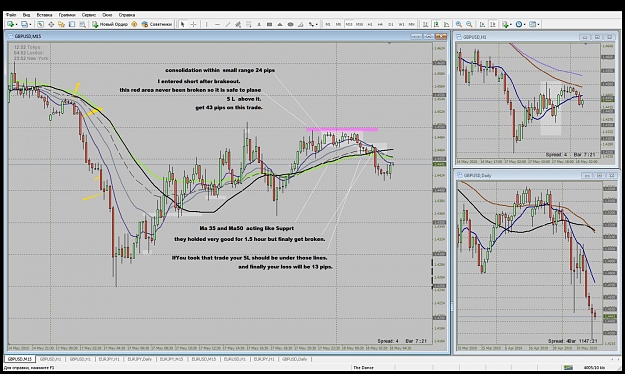This screenshot has width=625, height=374.
Task: Open the periods clock icon
Action: coord(519,24)
